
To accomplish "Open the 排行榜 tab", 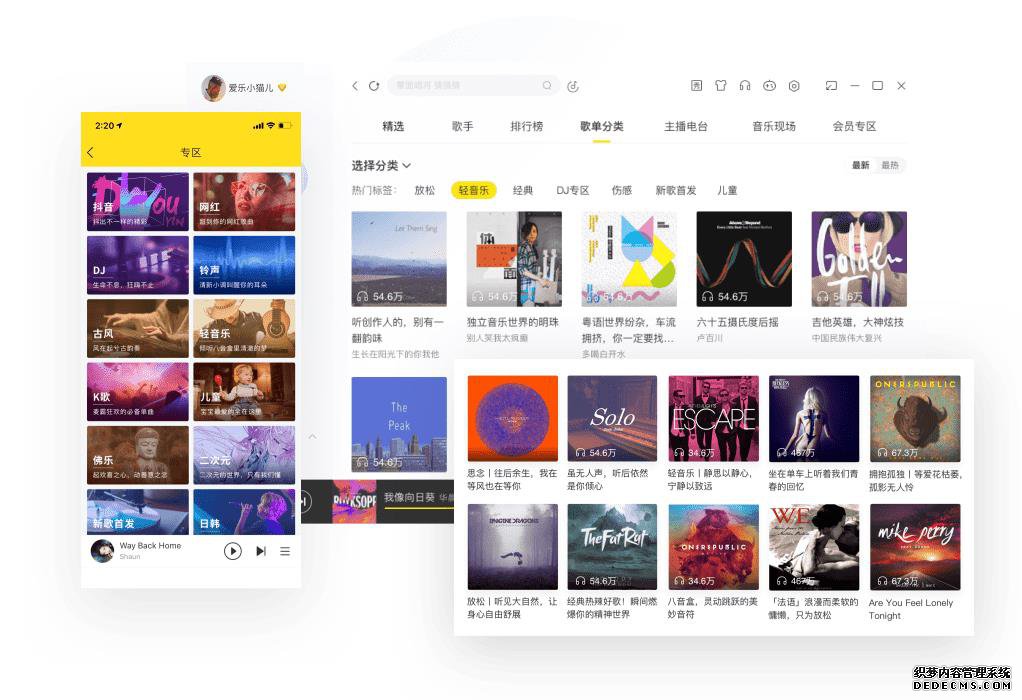I will (526, 126).
